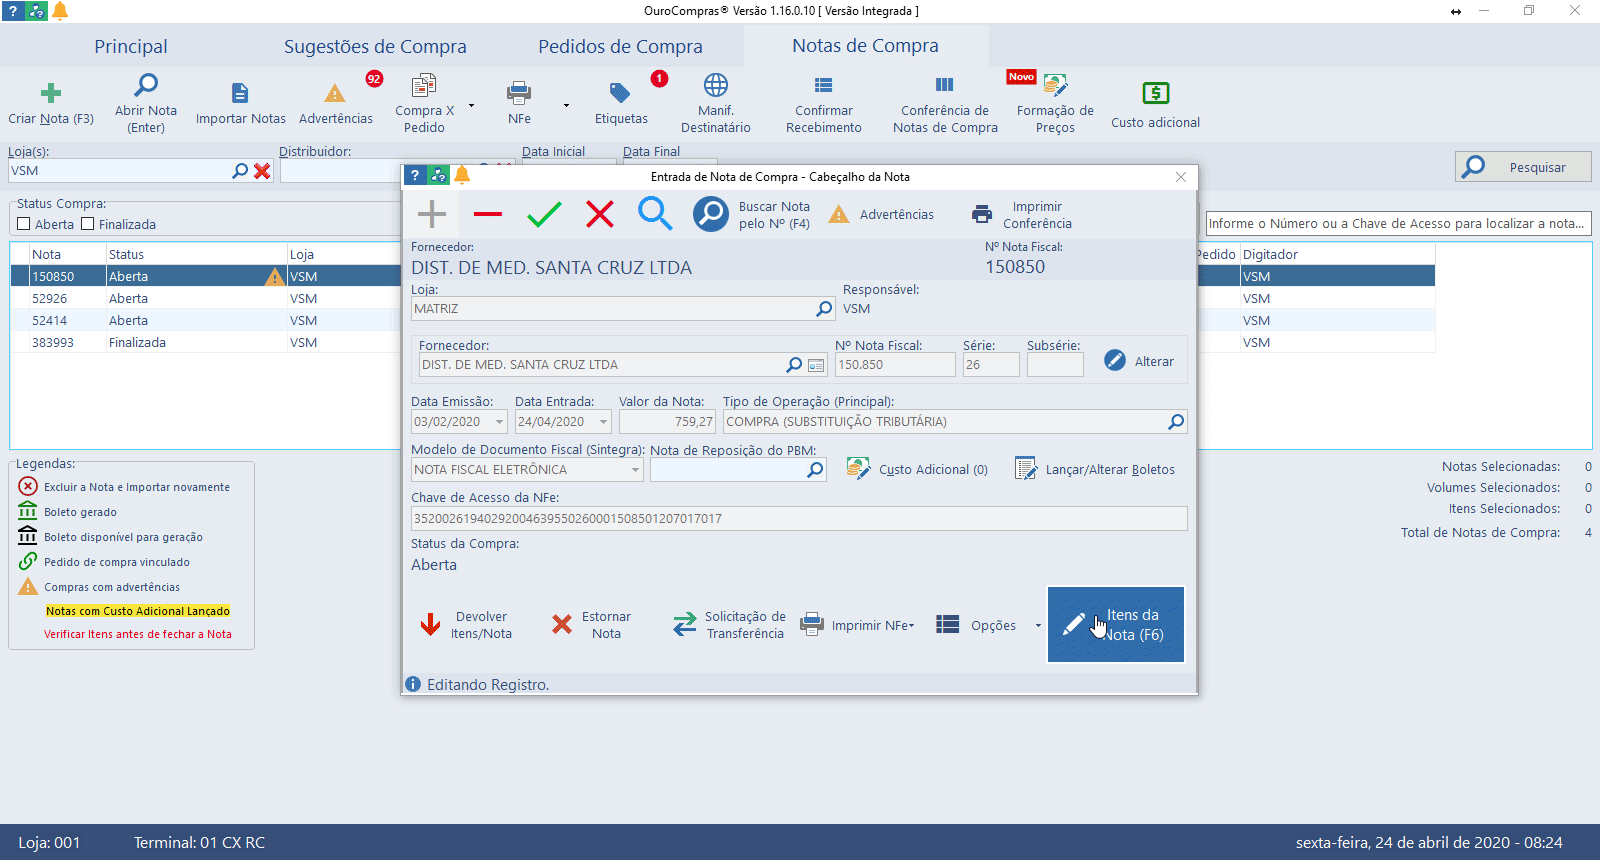The width and height of the screenshot is (1600, 860).
Task: Open Manif. Destinatário globe icon
Action: click(715, 85)
